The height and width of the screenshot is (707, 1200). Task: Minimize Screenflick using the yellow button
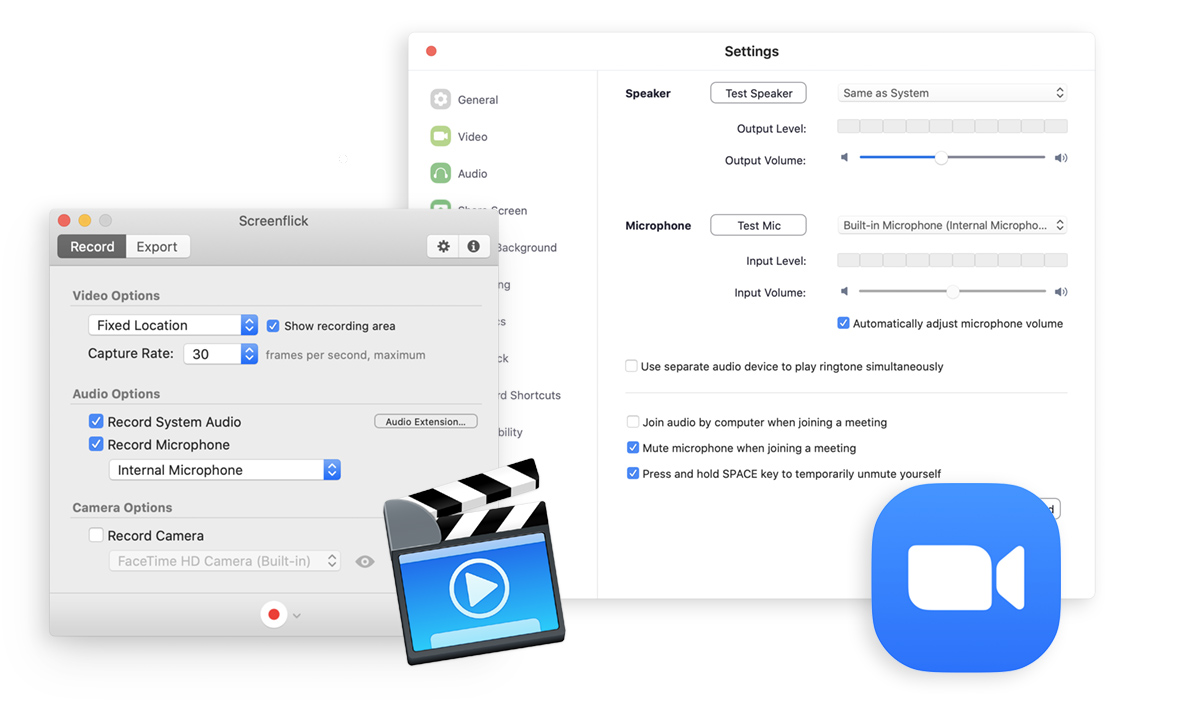(84, 220)
